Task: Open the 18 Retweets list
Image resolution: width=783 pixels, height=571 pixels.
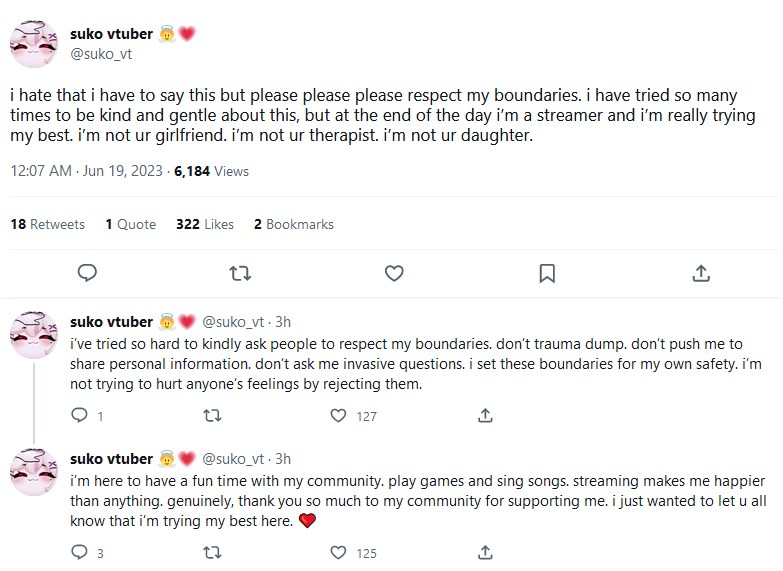Action: [x=48, y=224]
